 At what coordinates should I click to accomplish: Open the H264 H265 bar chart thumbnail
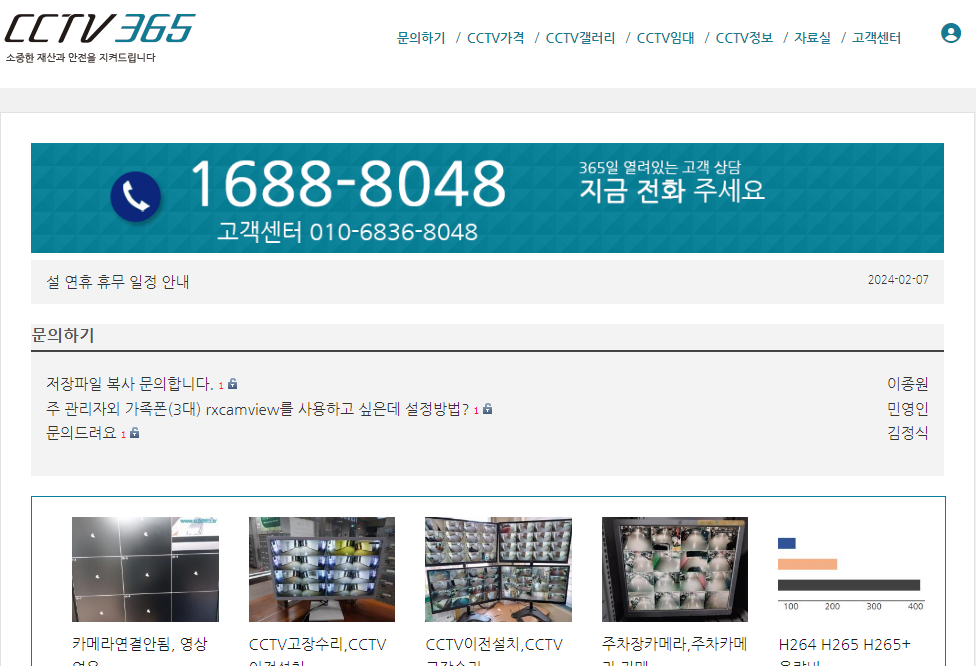[850, 569]
